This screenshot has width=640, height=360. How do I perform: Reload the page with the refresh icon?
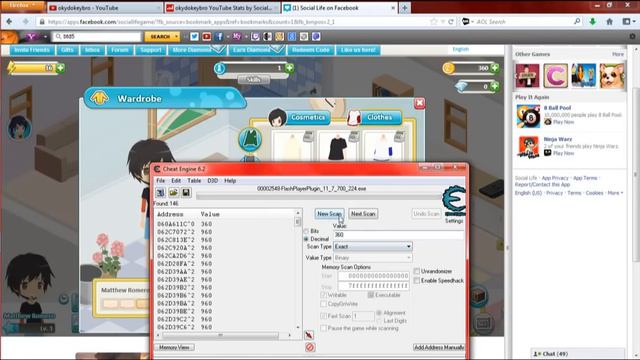pyautogui.click(x=451, y=22)
